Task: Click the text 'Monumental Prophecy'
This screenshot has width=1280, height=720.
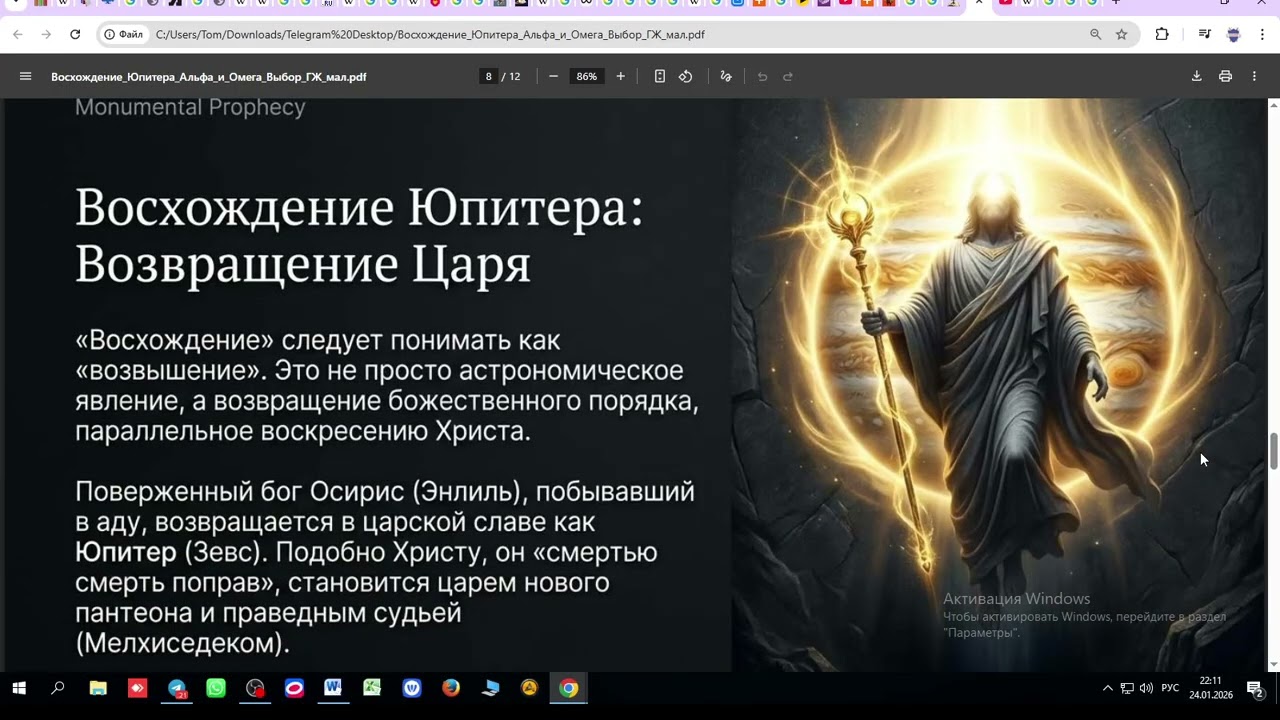Action: (190, 107)
